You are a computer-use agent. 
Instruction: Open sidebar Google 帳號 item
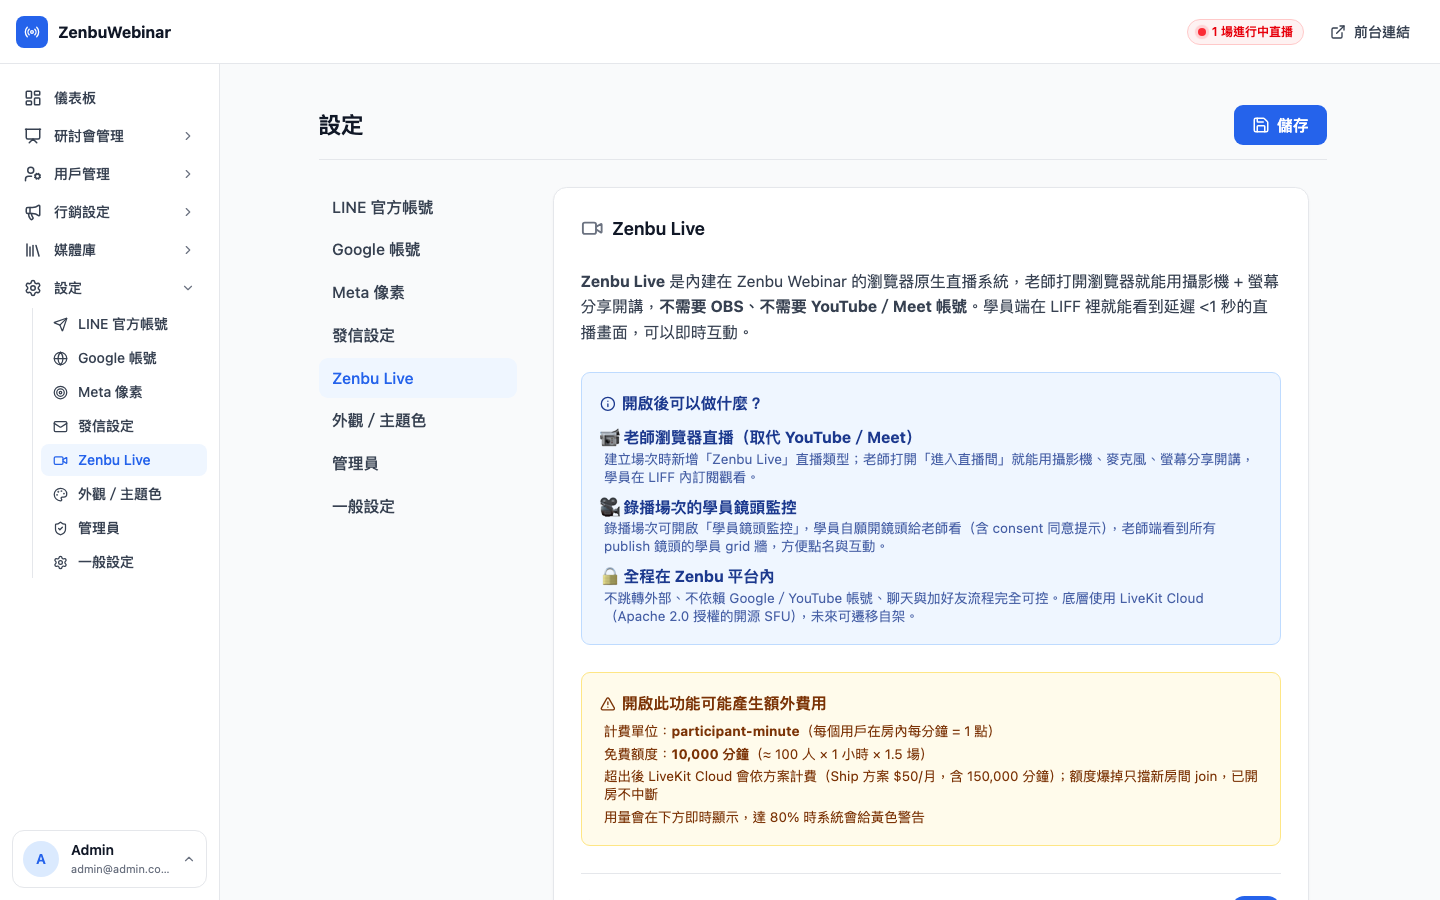(x=124, y=358)
